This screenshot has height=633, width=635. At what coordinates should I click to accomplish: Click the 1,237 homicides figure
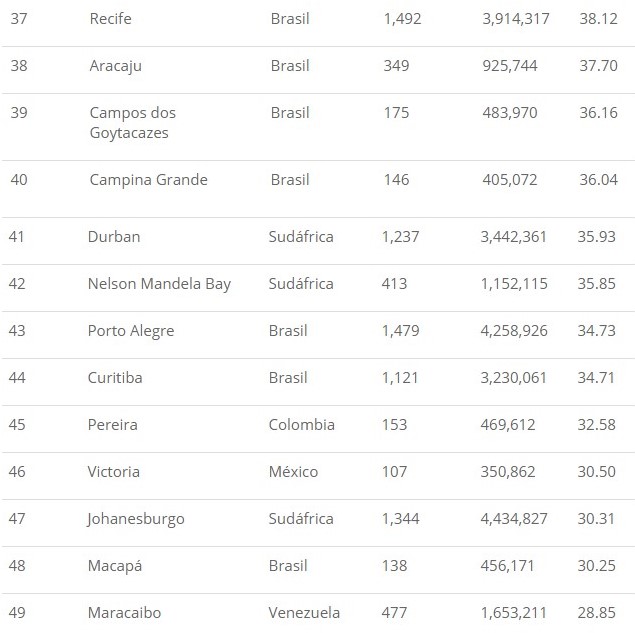[400, 237]
